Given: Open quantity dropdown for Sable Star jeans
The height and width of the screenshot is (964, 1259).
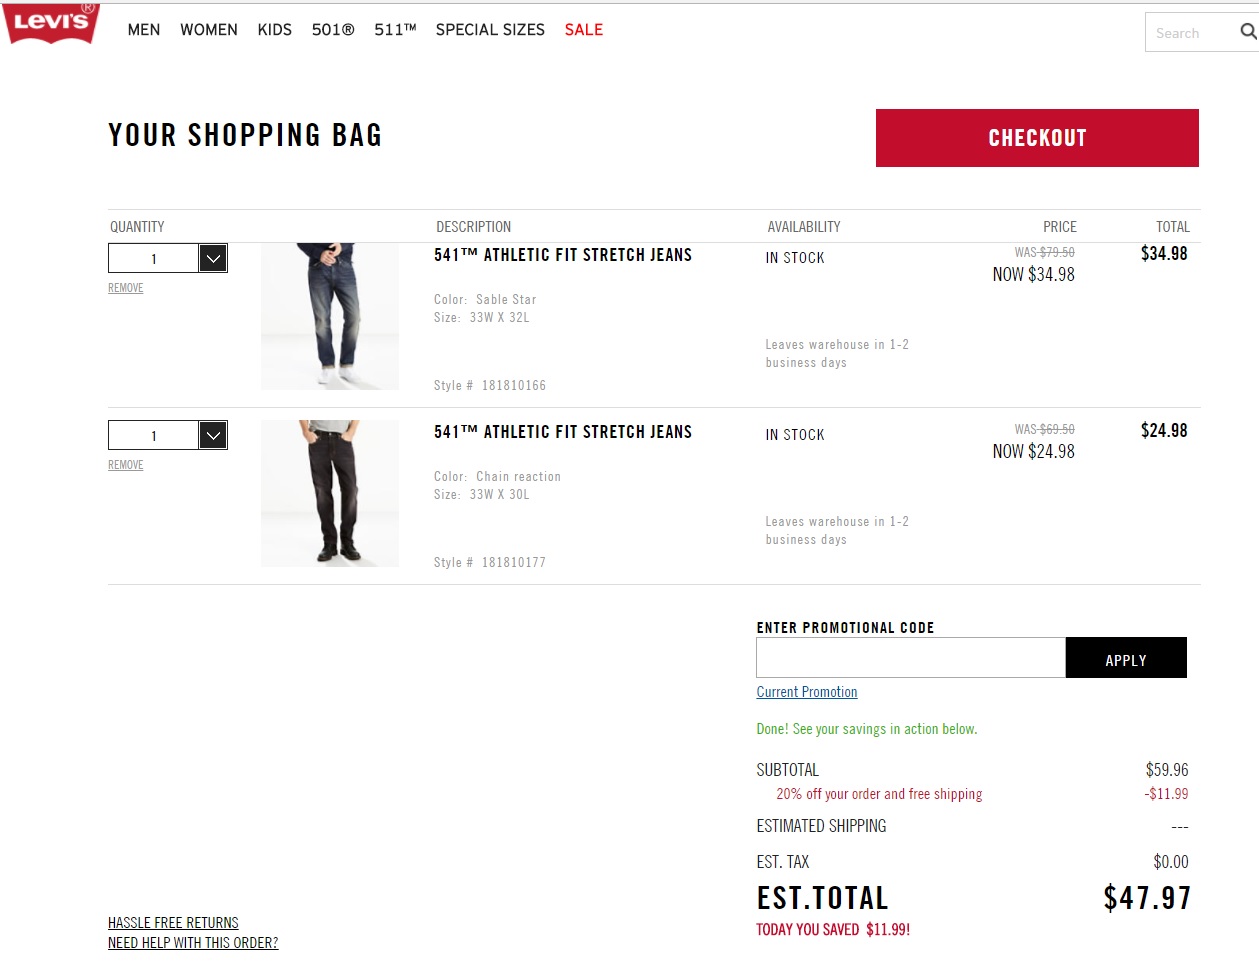Looking at the screenshot, I should pos(213,258).
